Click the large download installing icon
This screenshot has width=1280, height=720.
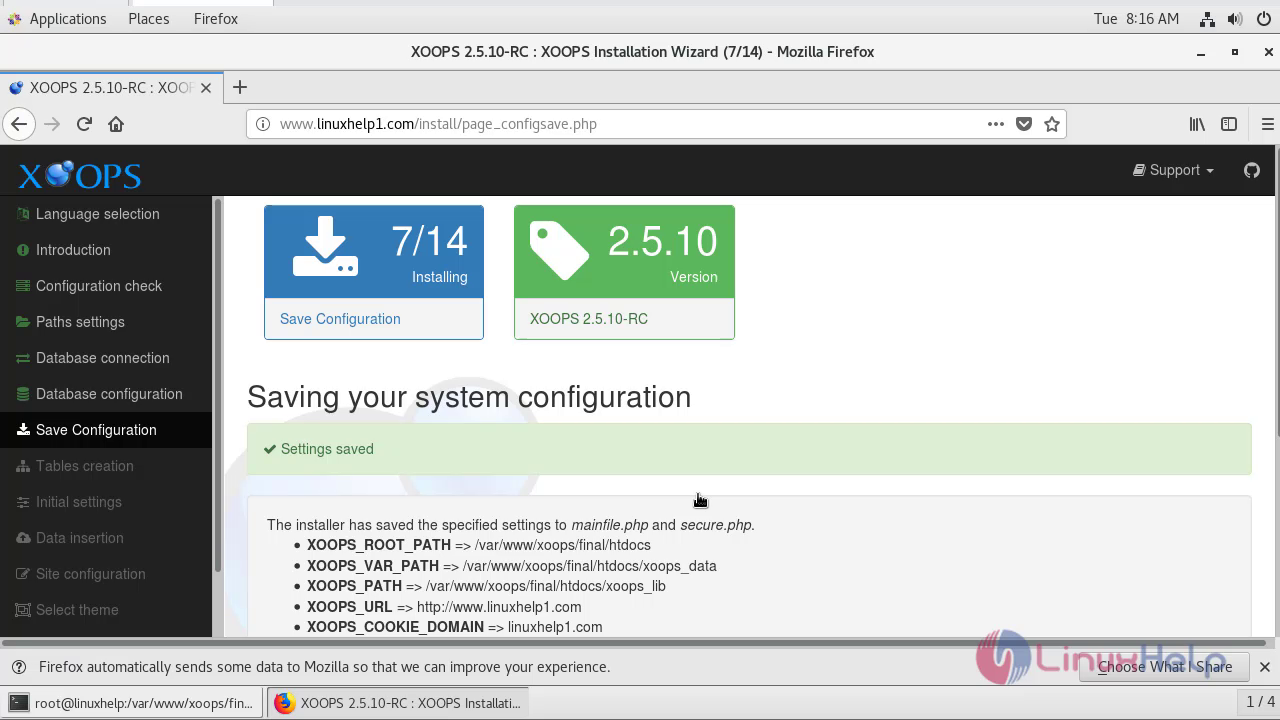pos(325,246)
